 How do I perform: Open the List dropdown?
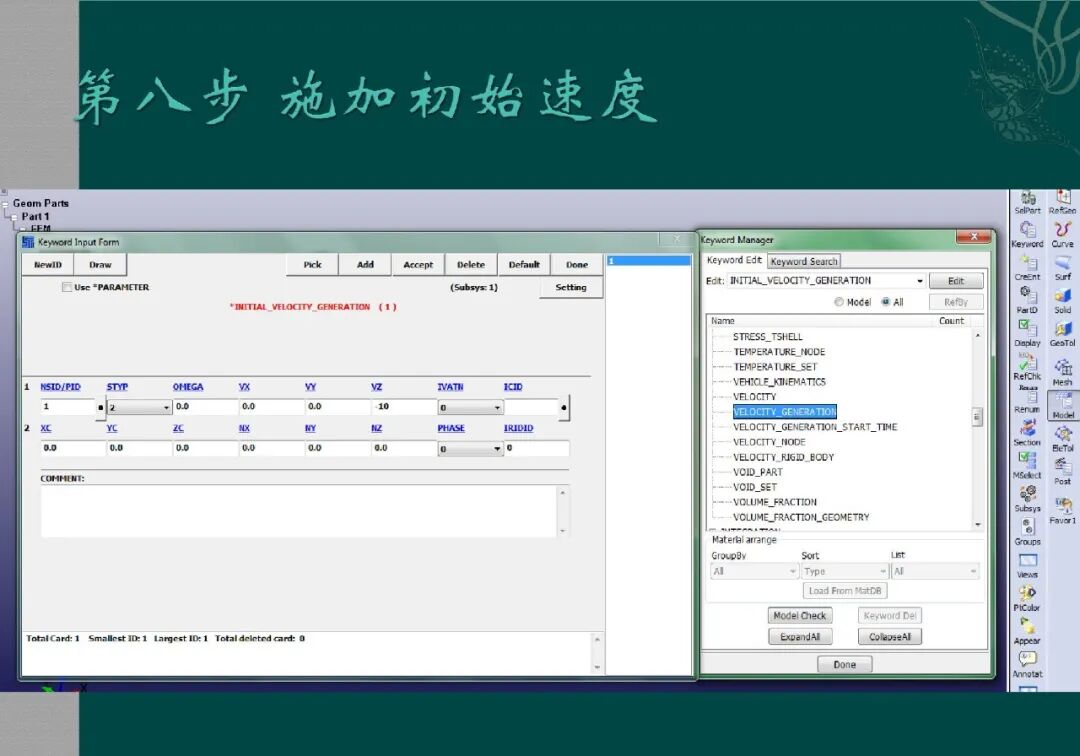pyautogui.click(x=935, y=571)
